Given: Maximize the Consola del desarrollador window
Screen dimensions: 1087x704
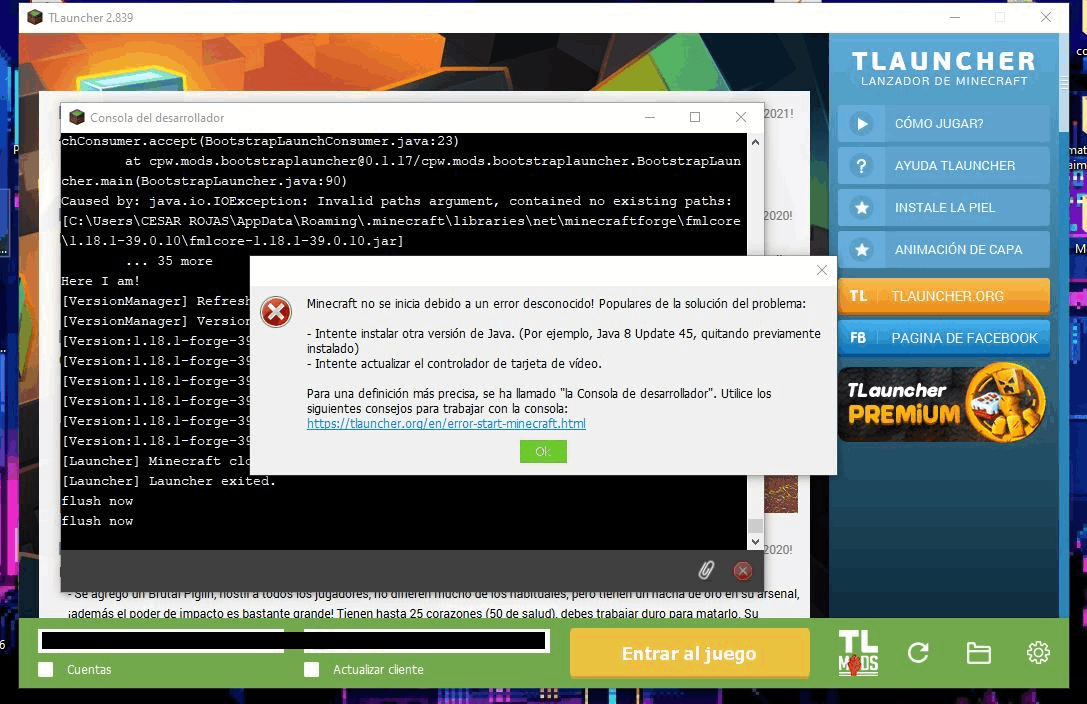Looking at the screenshot, I should [x=695, y=117].
